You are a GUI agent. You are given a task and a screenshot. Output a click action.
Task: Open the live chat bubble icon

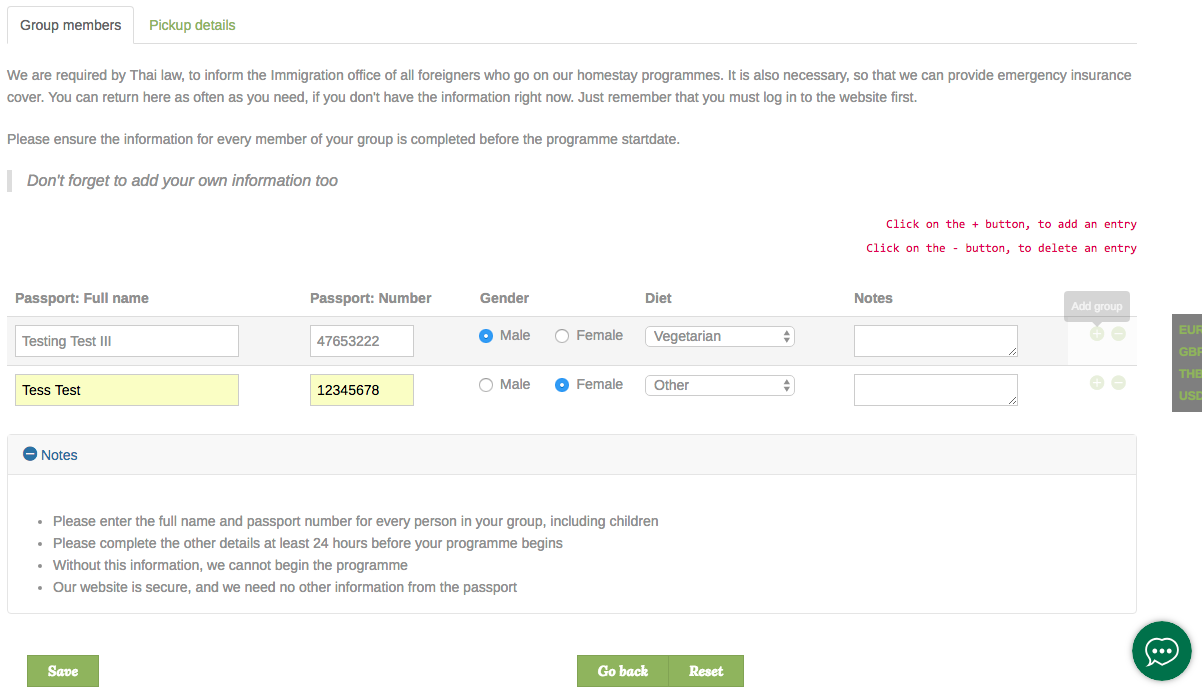click(1161, 651)
